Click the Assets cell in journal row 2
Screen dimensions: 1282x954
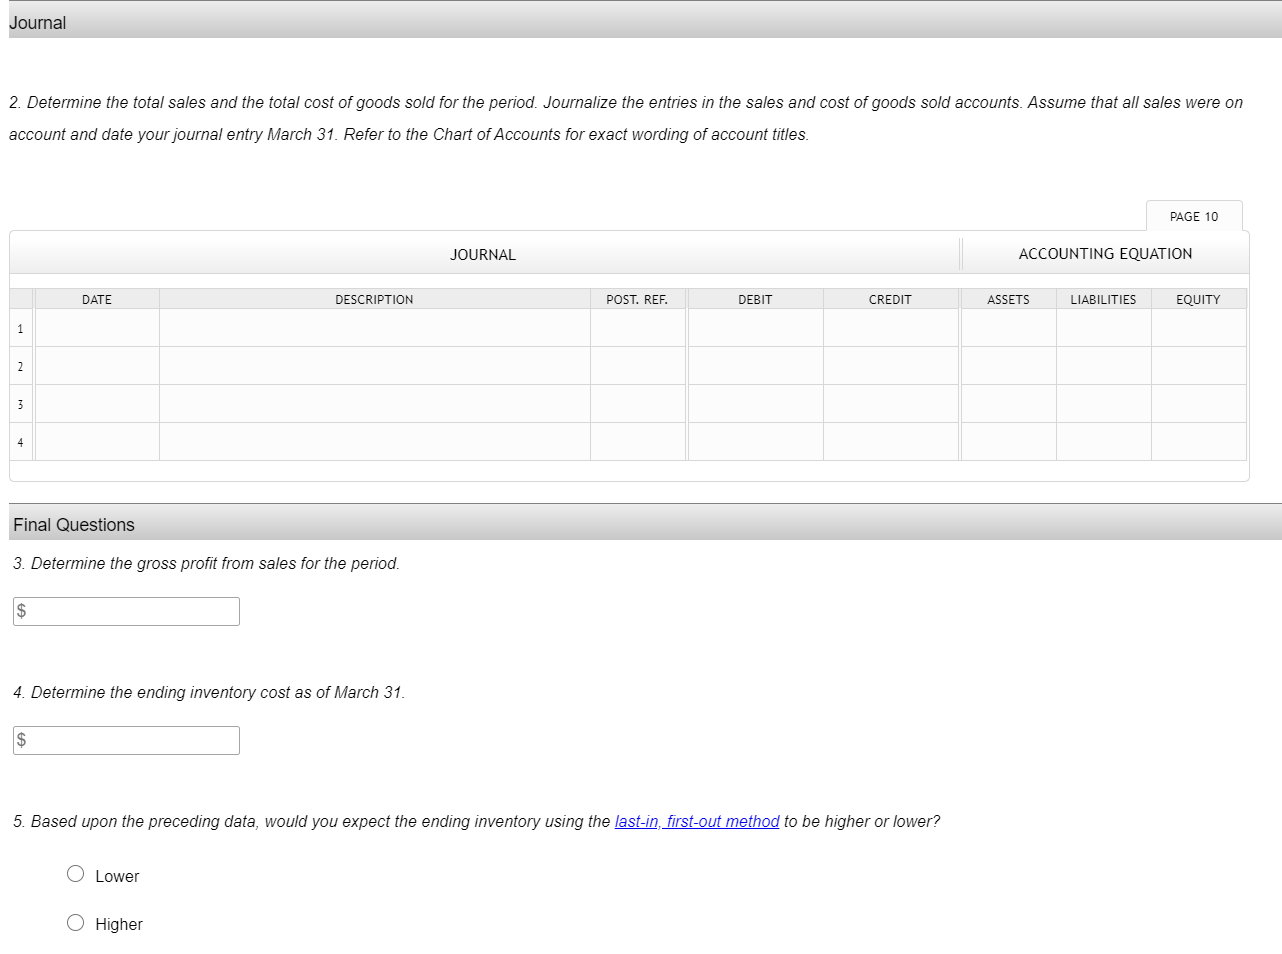tap(1008, 366)
